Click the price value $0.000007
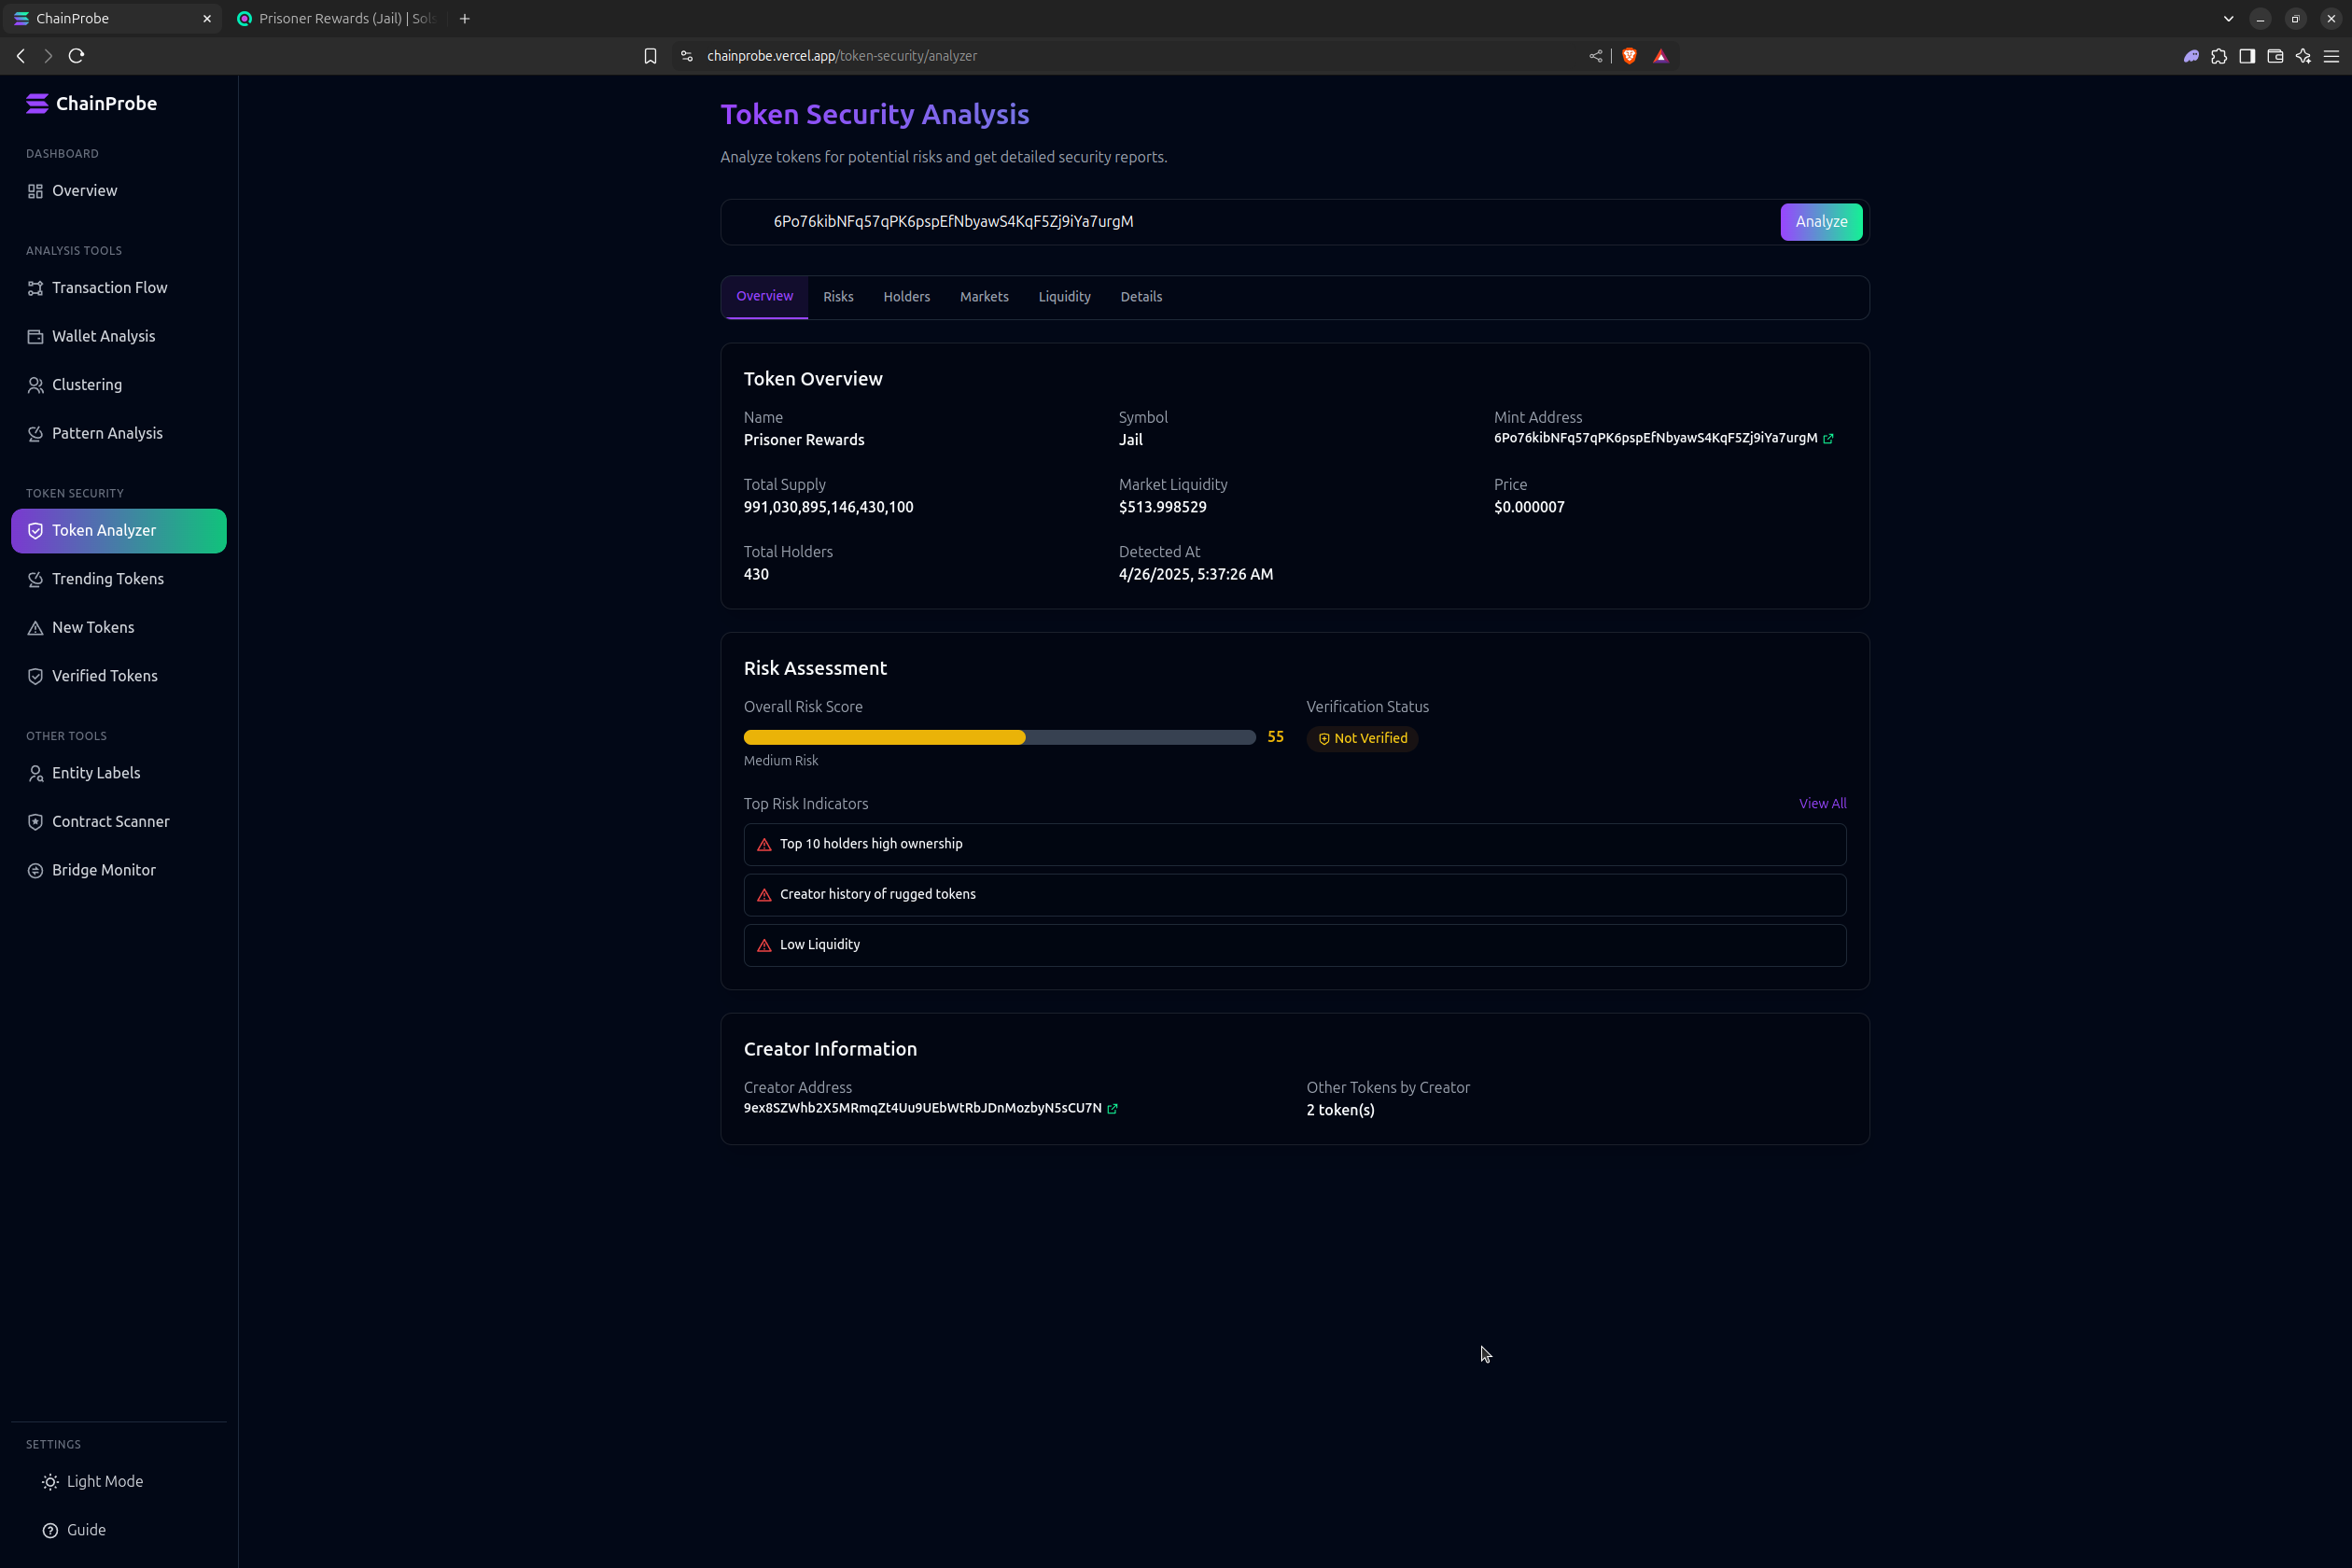This screenshot has width=2352, height=1568. [1529, 508]
